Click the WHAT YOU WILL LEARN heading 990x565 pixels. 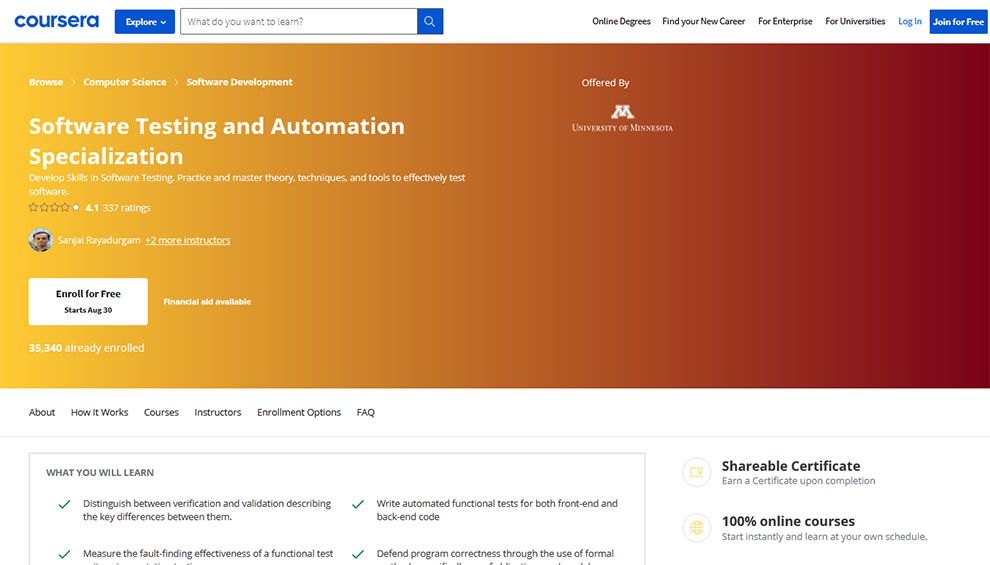[100, 472]
